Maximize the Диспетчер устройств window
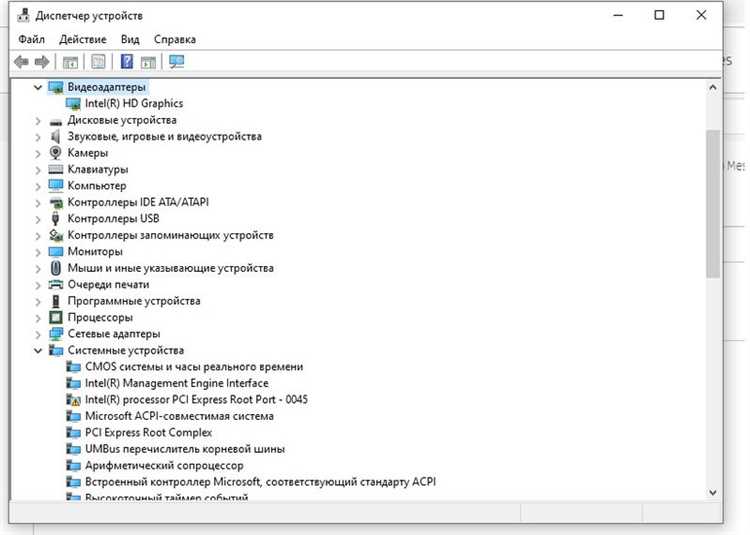Image resolution: width=750 pixels, height=535 pixels. [659, 15]
